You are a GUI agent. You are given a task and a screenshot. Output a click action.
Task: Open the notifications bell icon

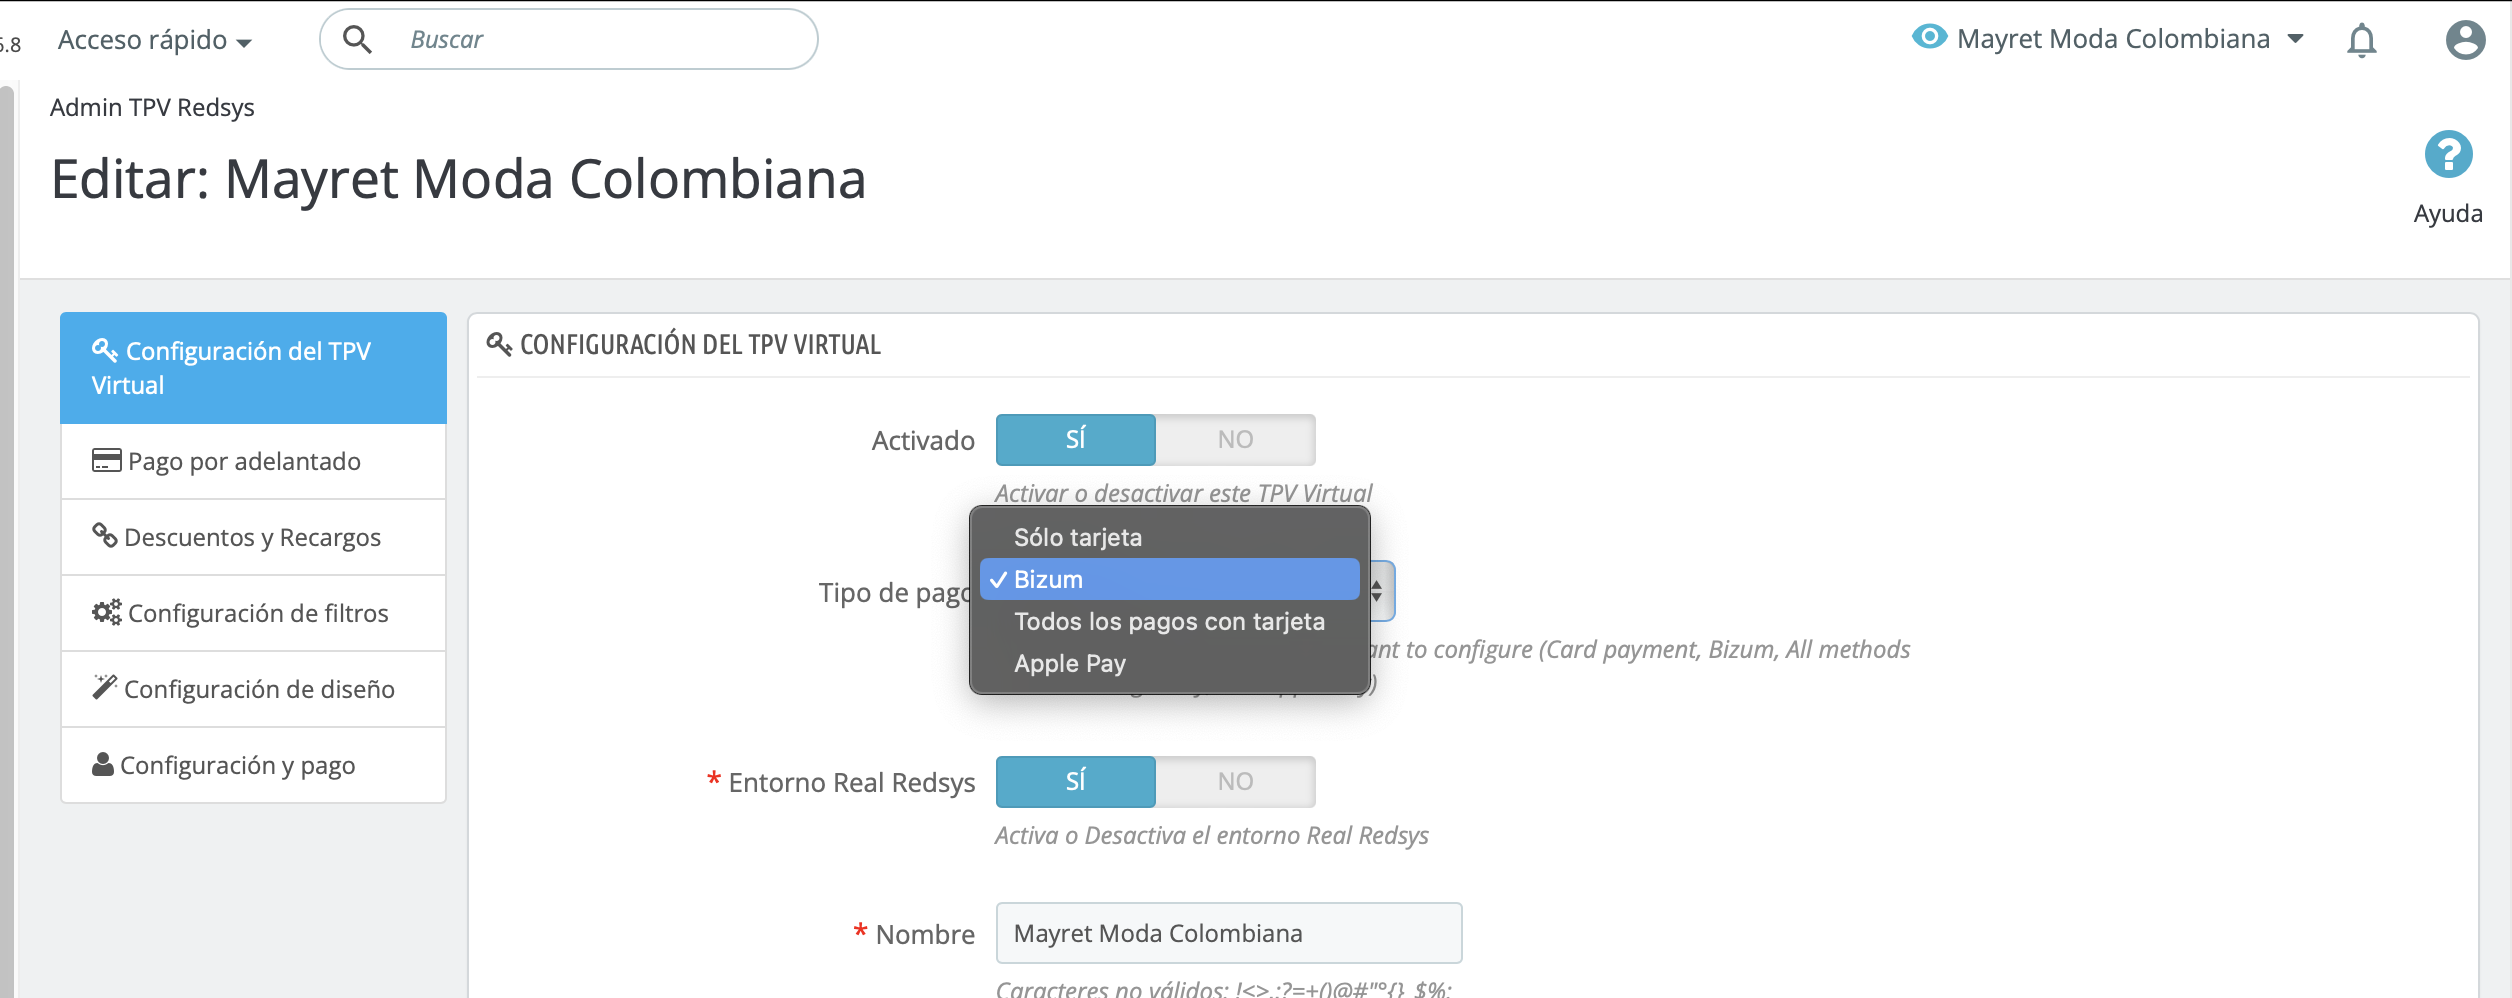2361,40
